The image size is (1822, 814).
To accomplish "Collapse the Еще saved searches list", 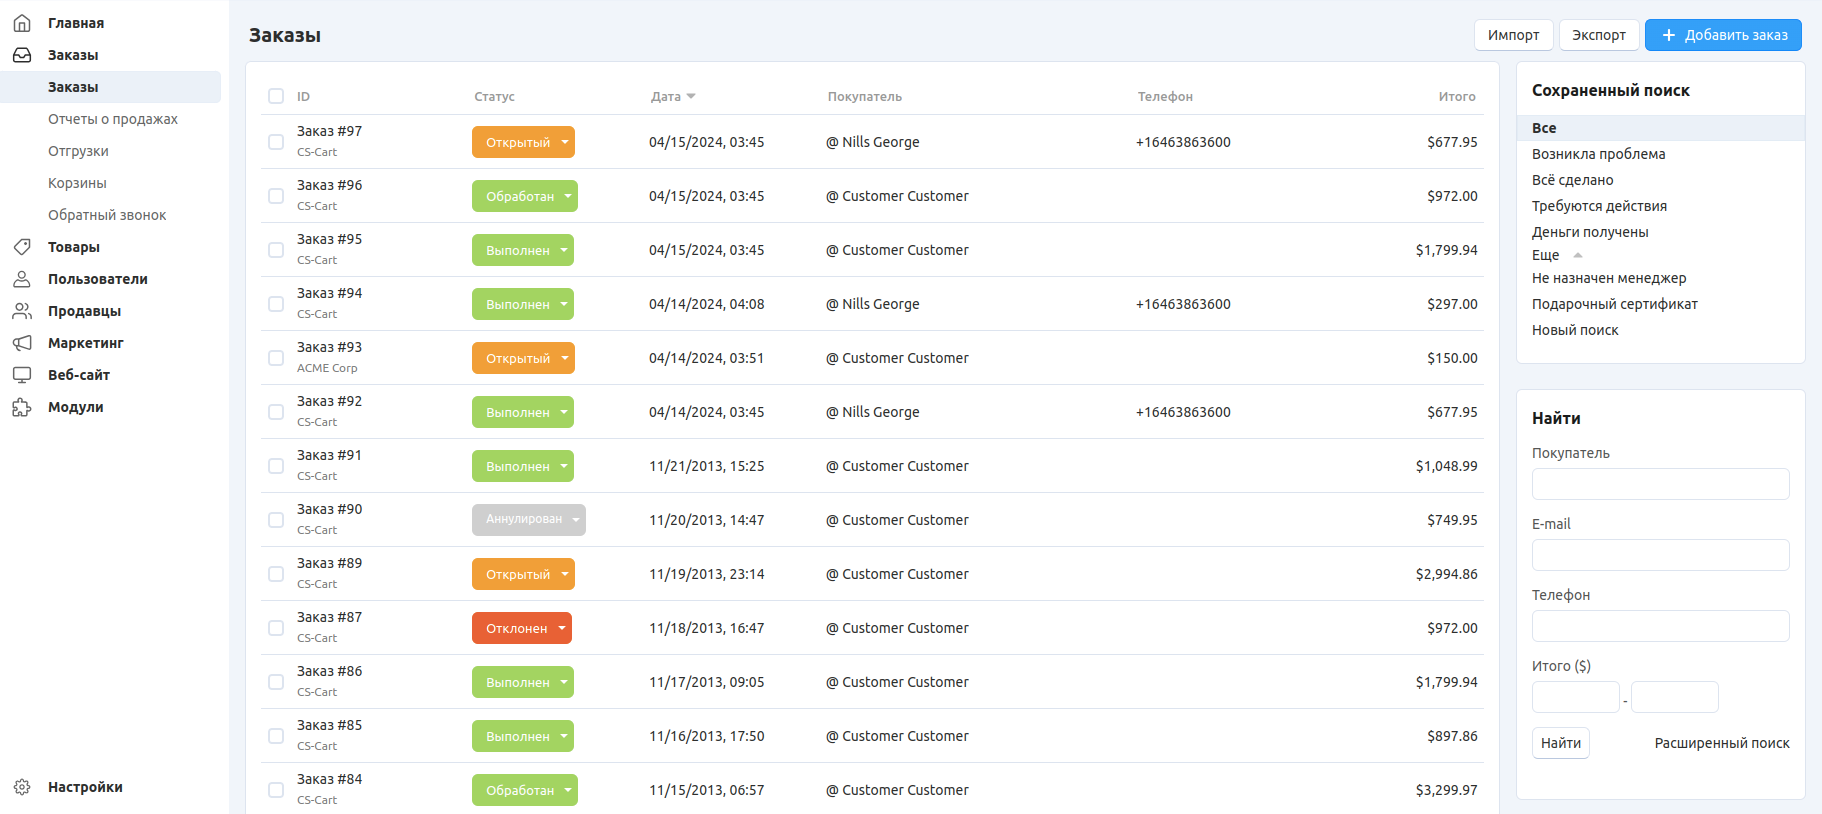I will (x=1577, y=255).
